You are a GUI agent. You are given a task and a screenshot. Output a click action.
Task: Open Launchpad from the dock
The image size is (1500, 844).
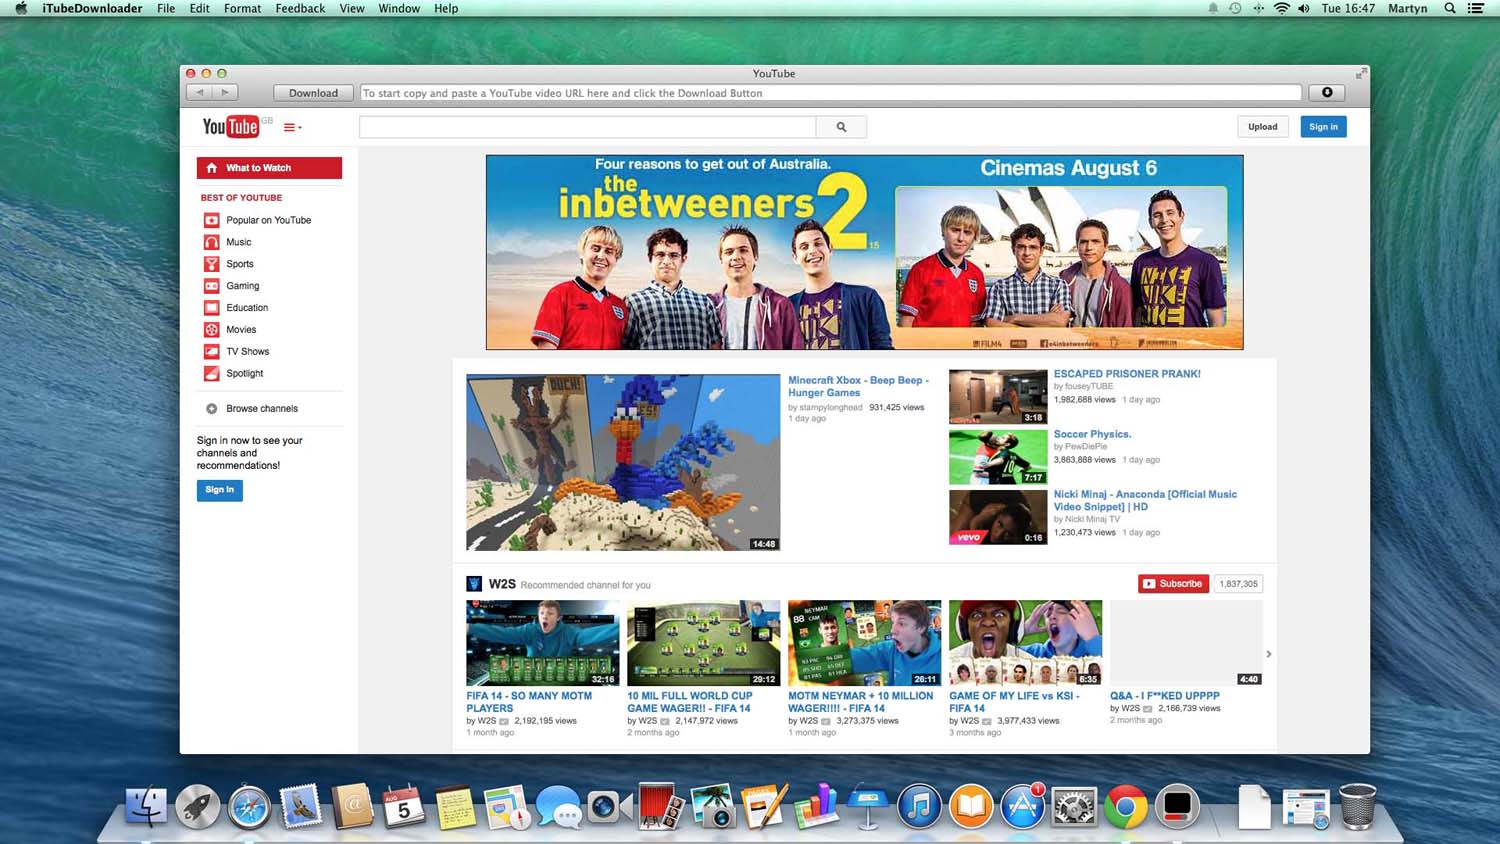pos(198,807)
